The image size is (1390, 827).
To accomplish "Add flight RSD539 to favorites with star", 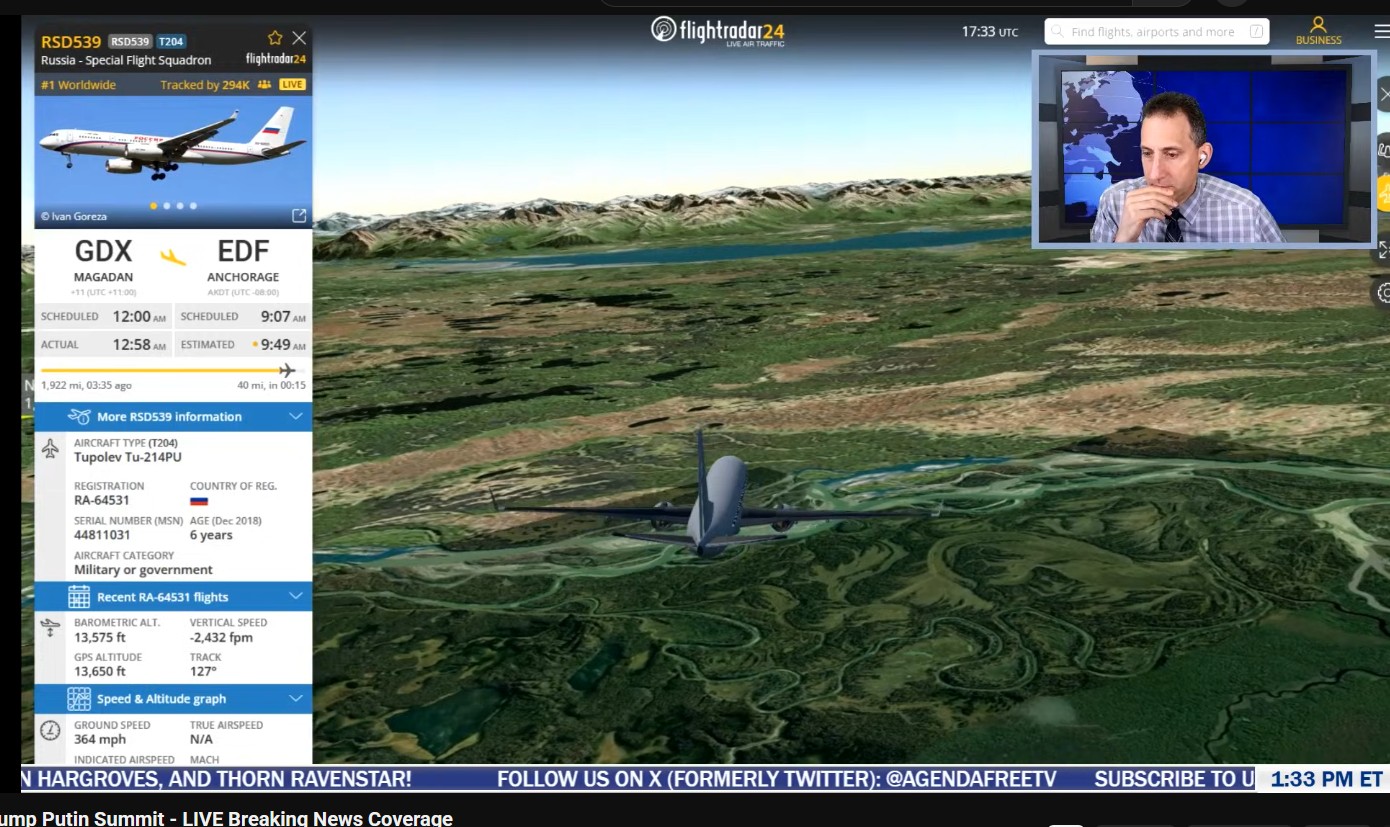I will point(275,38).
